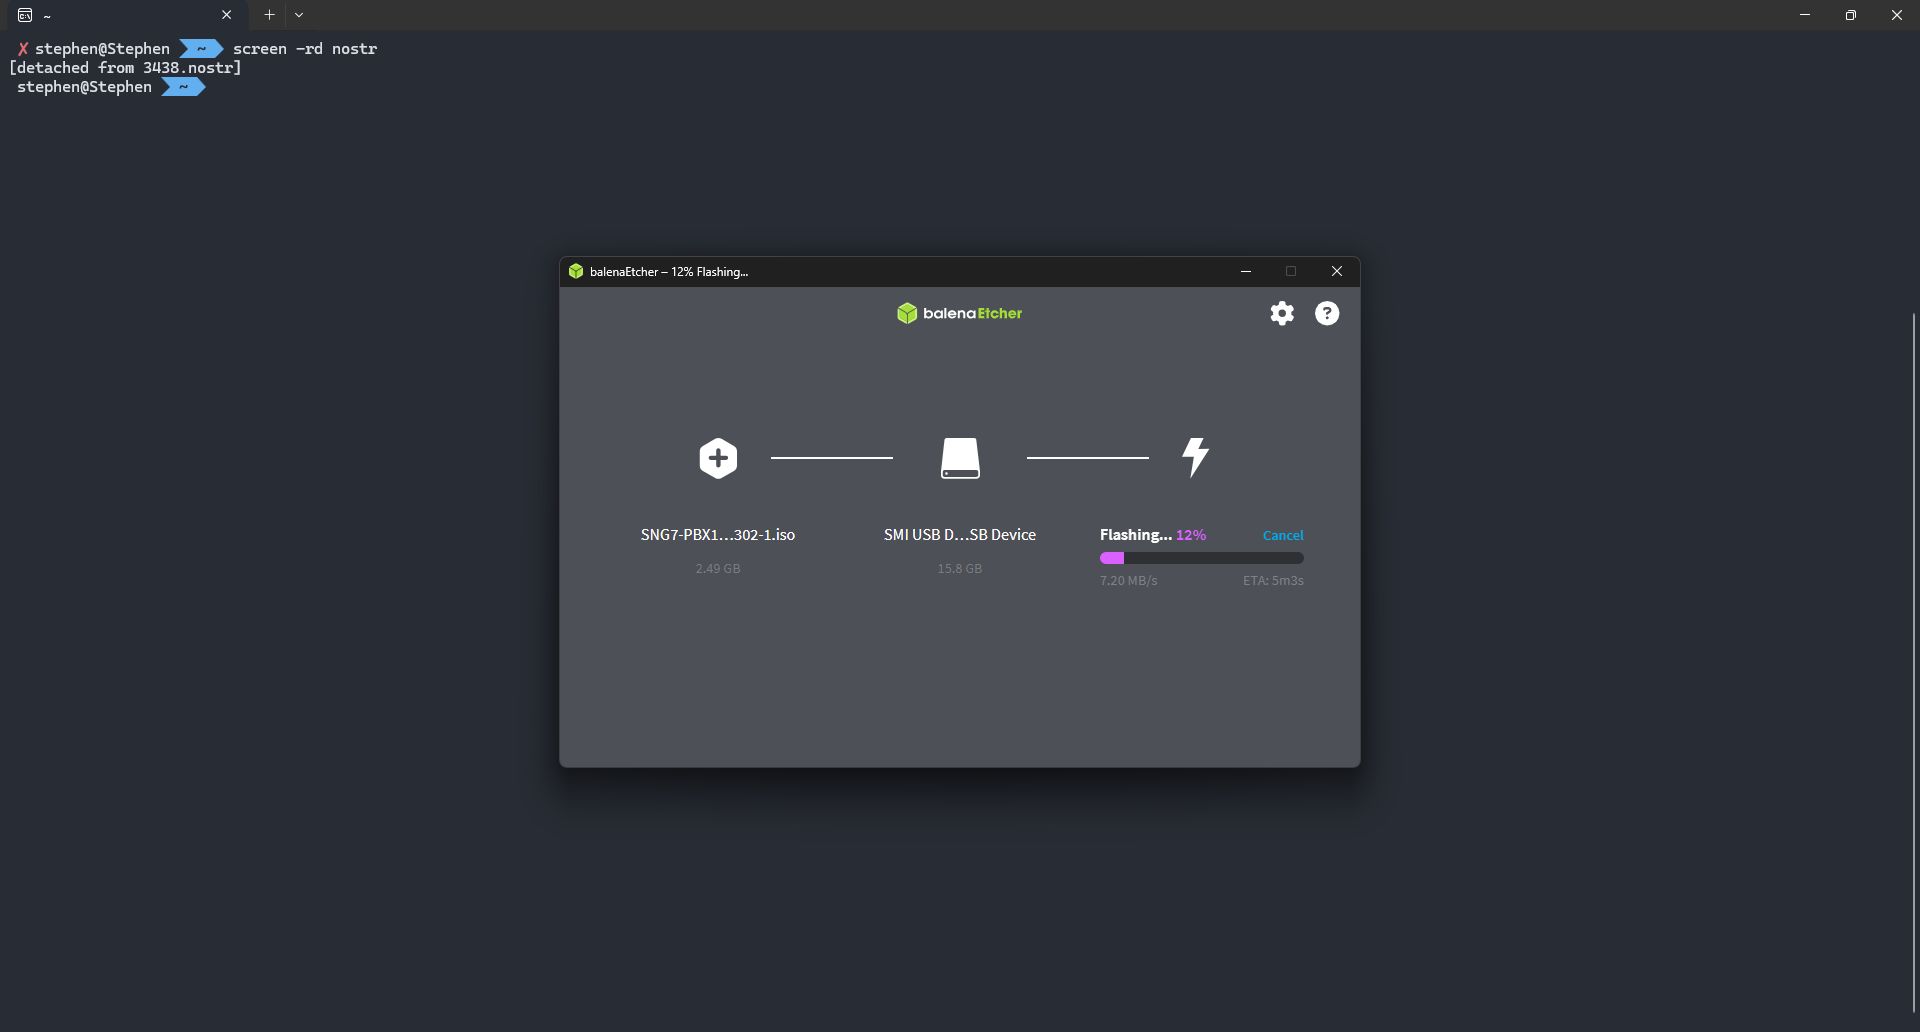
Task: Click the green cube icon in Etcher titlebar
Action: pos(576,272)
